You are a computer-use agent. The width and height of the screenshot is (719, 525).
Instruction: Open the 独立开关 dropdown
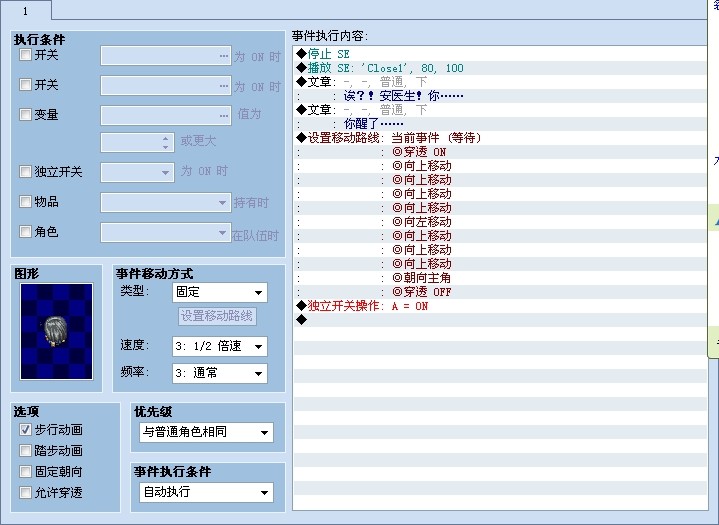pyautogui.click(x=137, y=173)
